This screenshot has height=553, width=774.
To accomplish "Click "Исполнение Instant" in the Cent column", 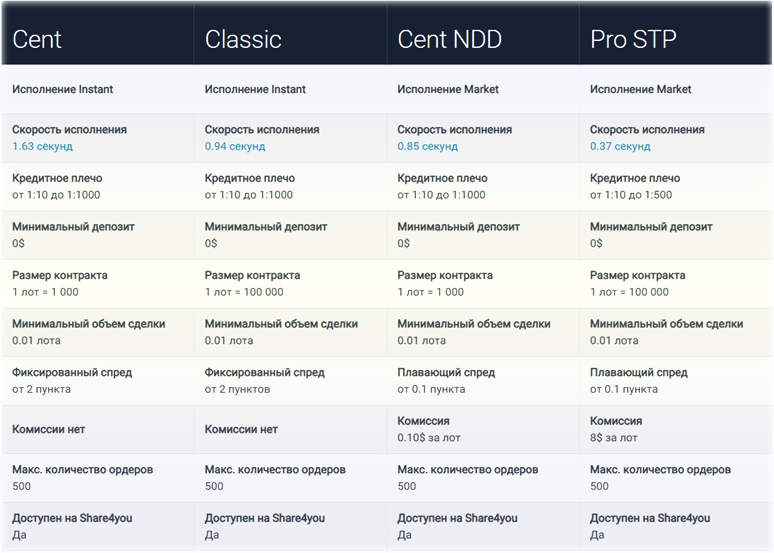I will point(63,89).
